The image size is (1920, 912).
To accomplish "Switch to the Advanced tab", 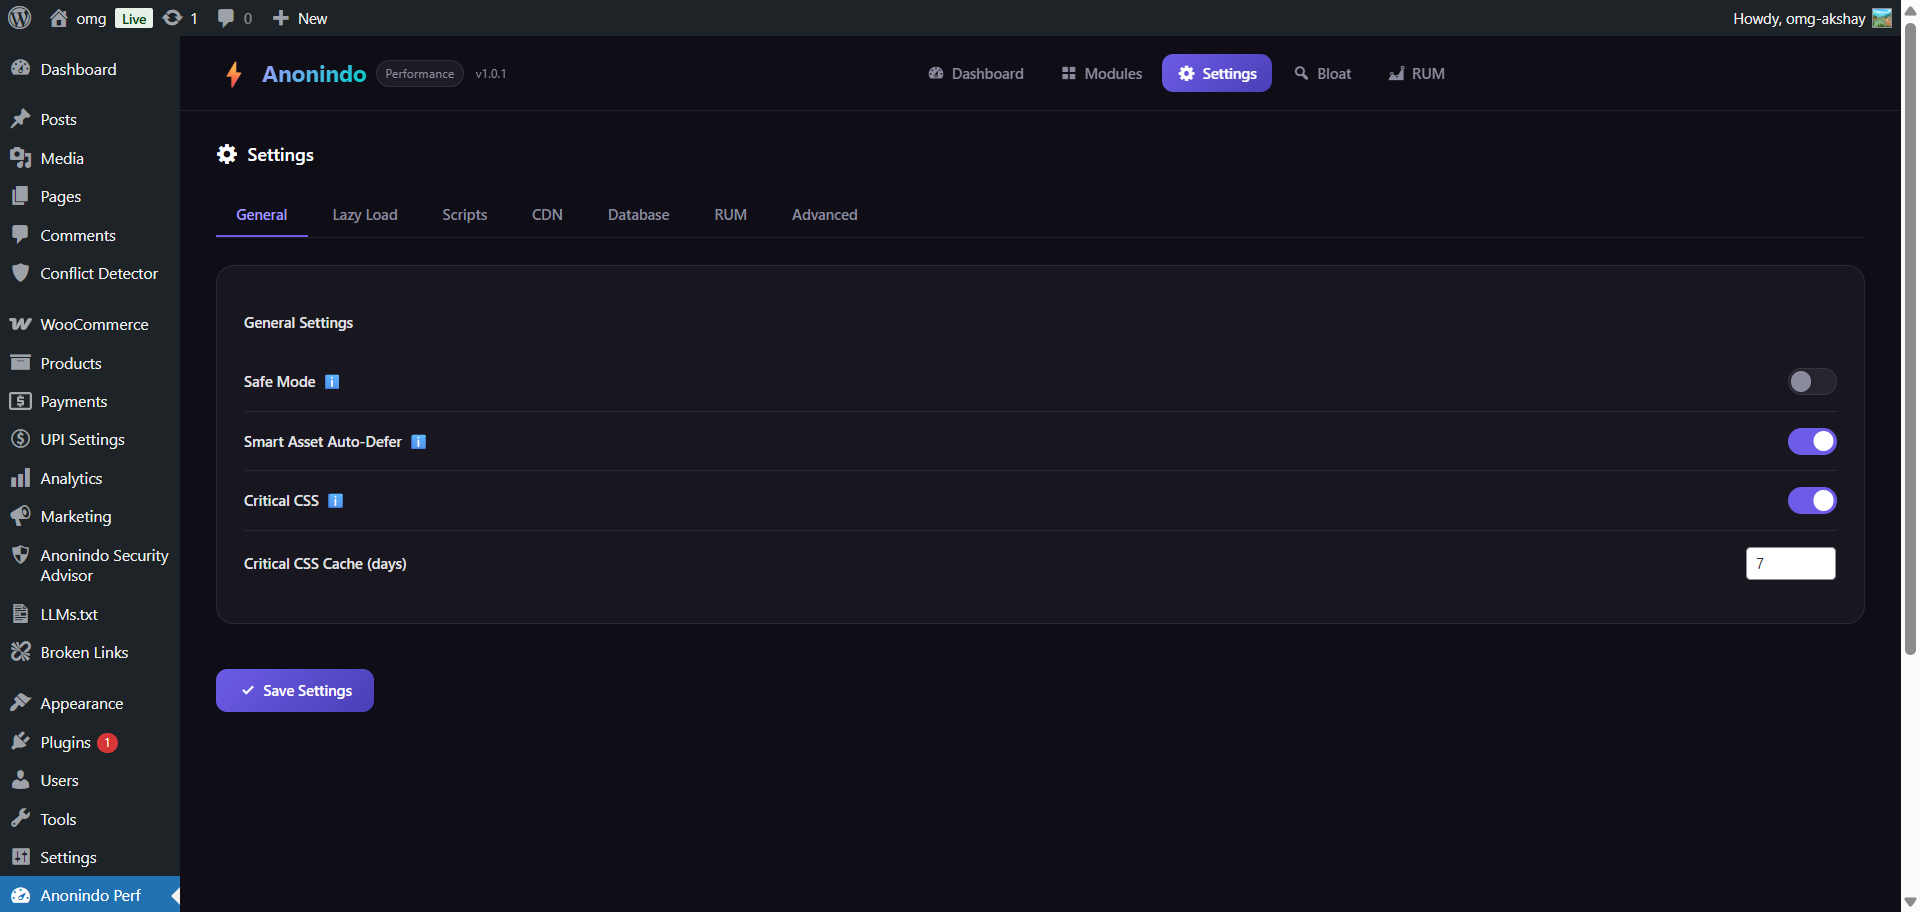I will [x=825, y=215].
